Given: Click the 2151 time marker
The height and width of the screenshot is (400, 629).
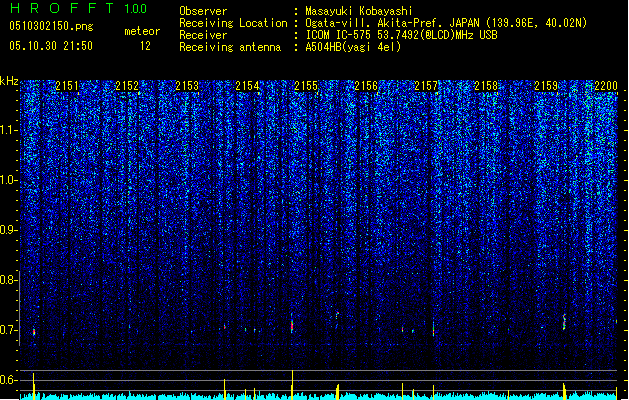Looking at the screenshot, I should [x=67, y=86].
